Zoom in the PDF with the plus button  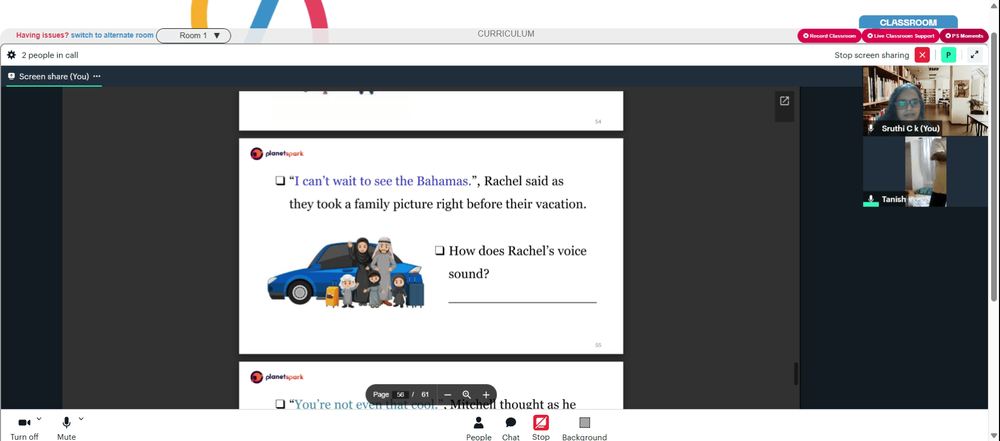click(486, 394)
